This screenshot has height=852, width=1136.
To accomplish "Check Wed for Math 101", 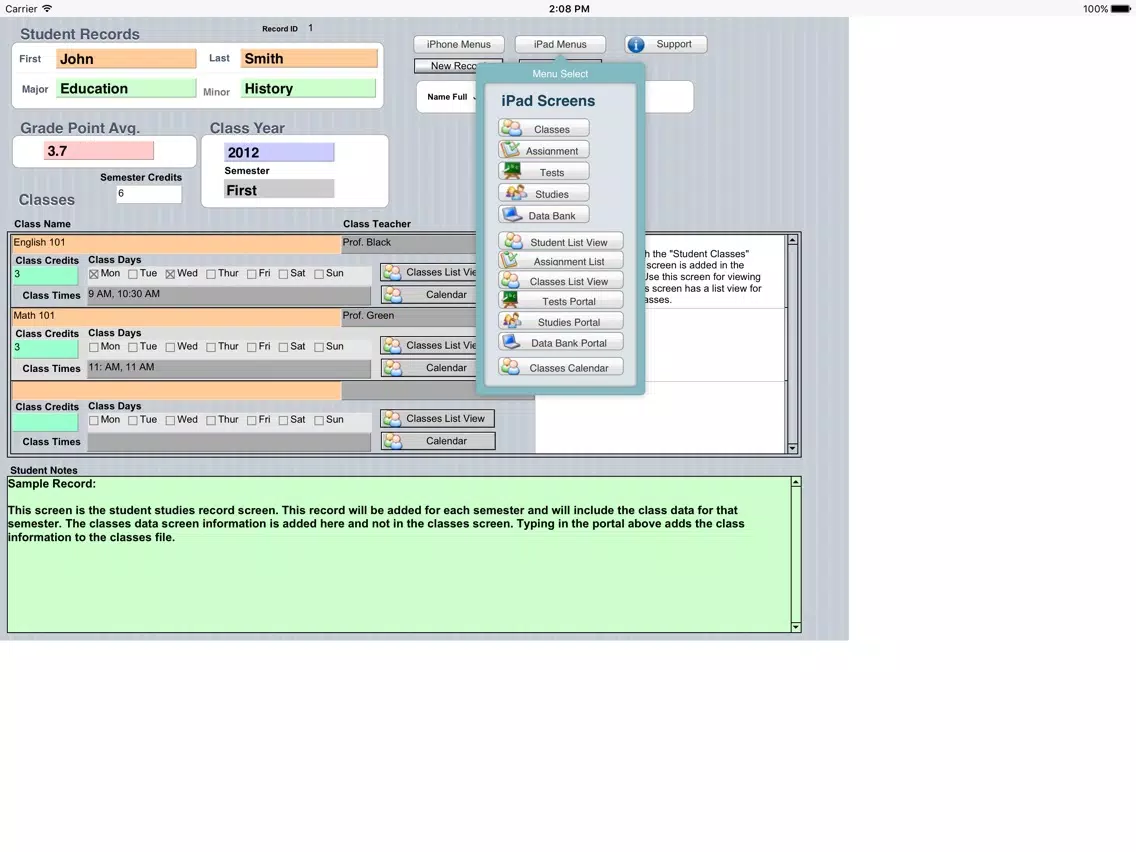I will click(170, 347).
